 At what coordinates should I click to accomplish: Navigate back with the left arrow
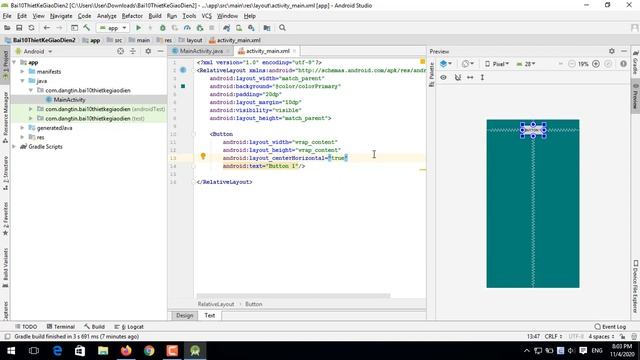tap(47, 28)
